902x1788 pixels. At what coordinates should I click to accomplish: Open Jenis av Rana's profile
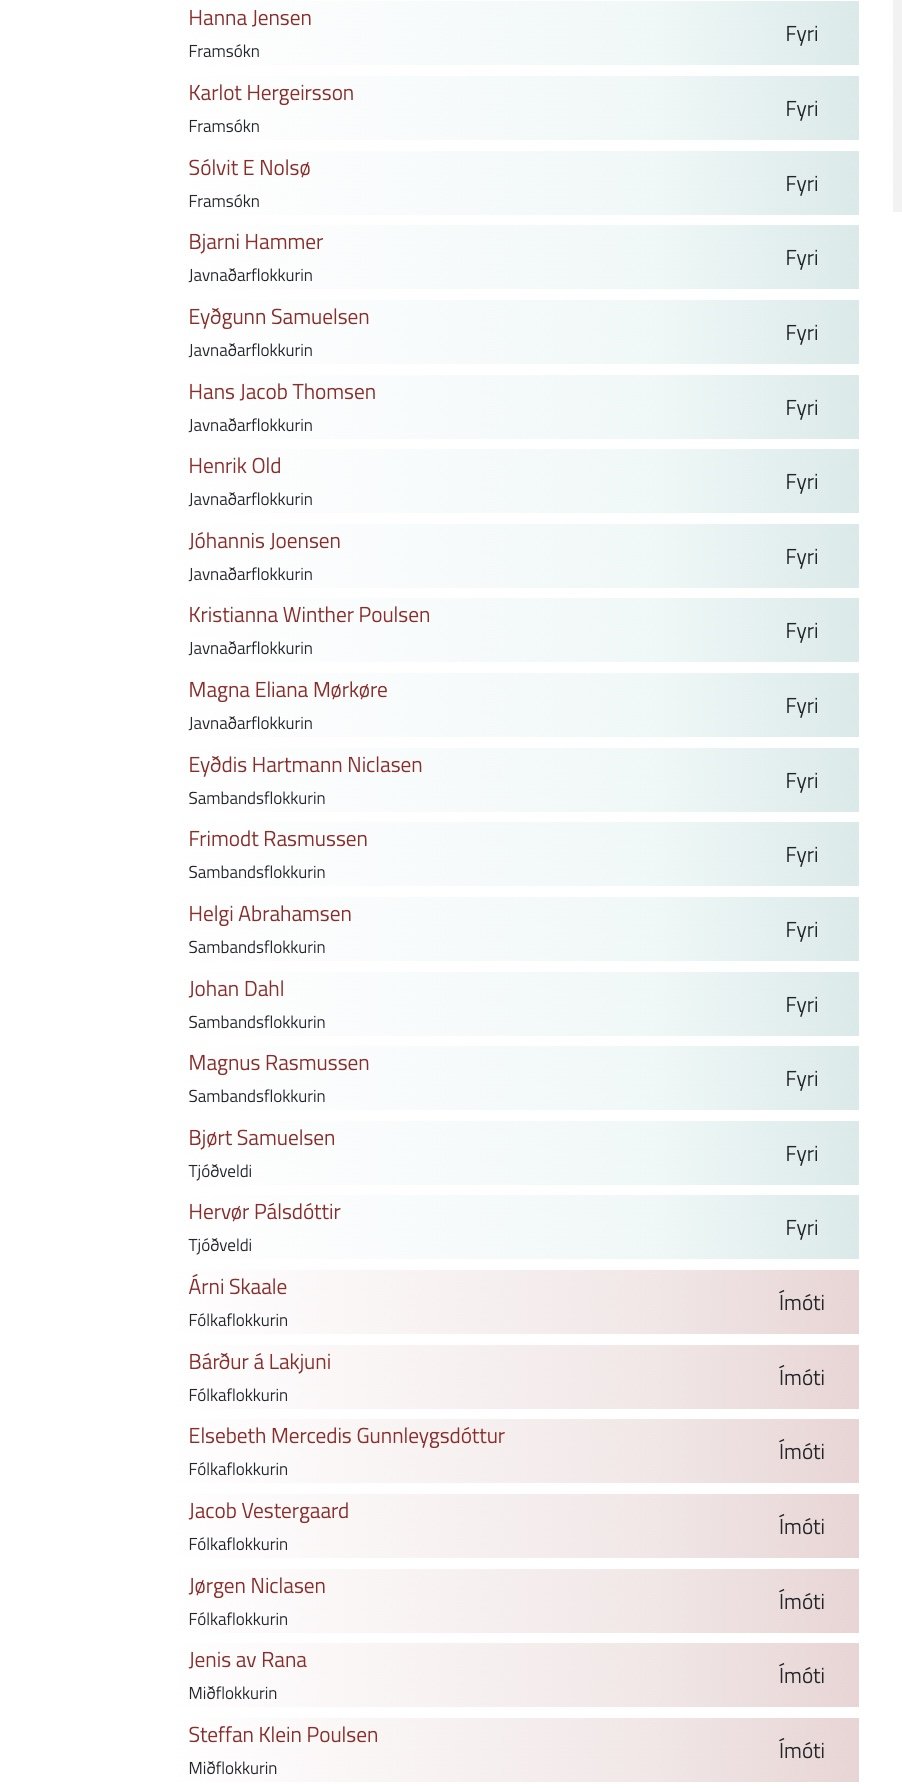[248, 1660]
